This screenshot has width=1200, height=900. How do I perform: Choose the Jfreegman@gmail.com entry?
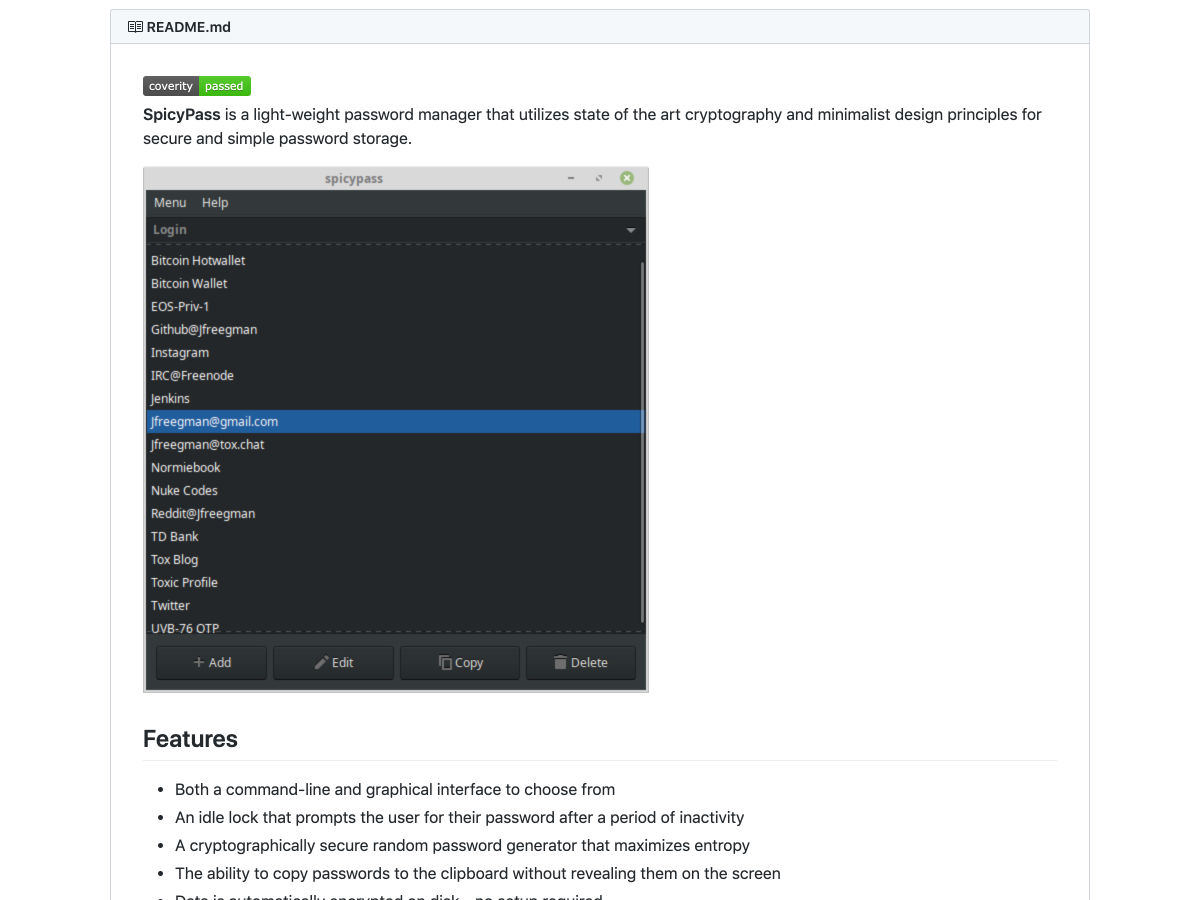[214, 421]
